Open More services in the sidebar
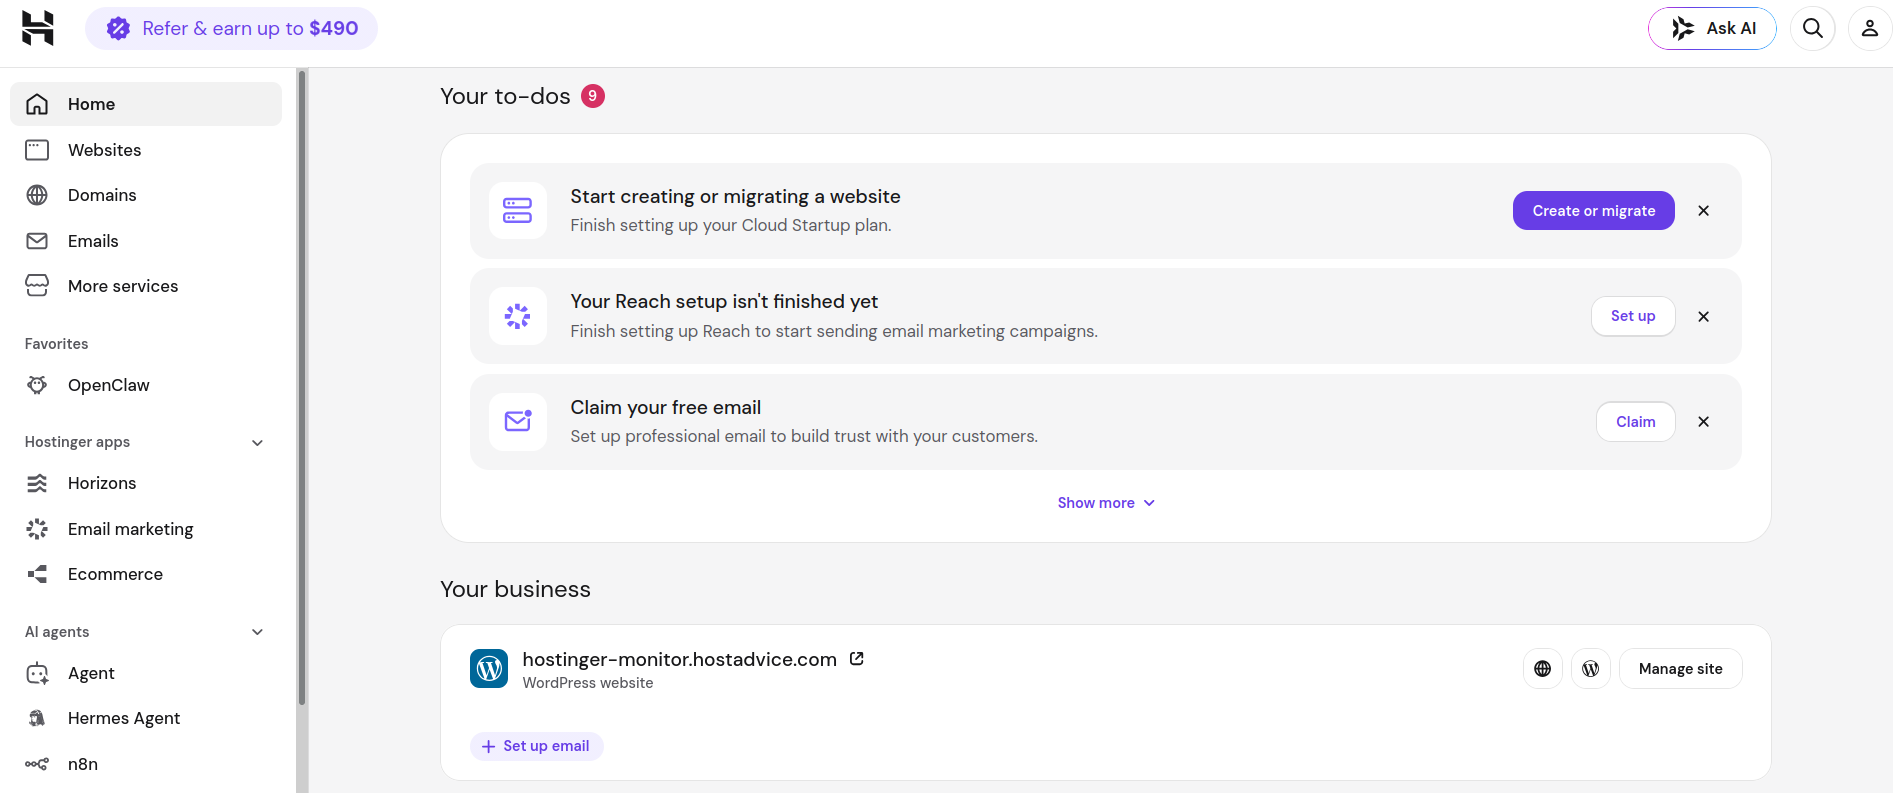The width and height of the screenshot is (1893, 793). pos(146,286)
